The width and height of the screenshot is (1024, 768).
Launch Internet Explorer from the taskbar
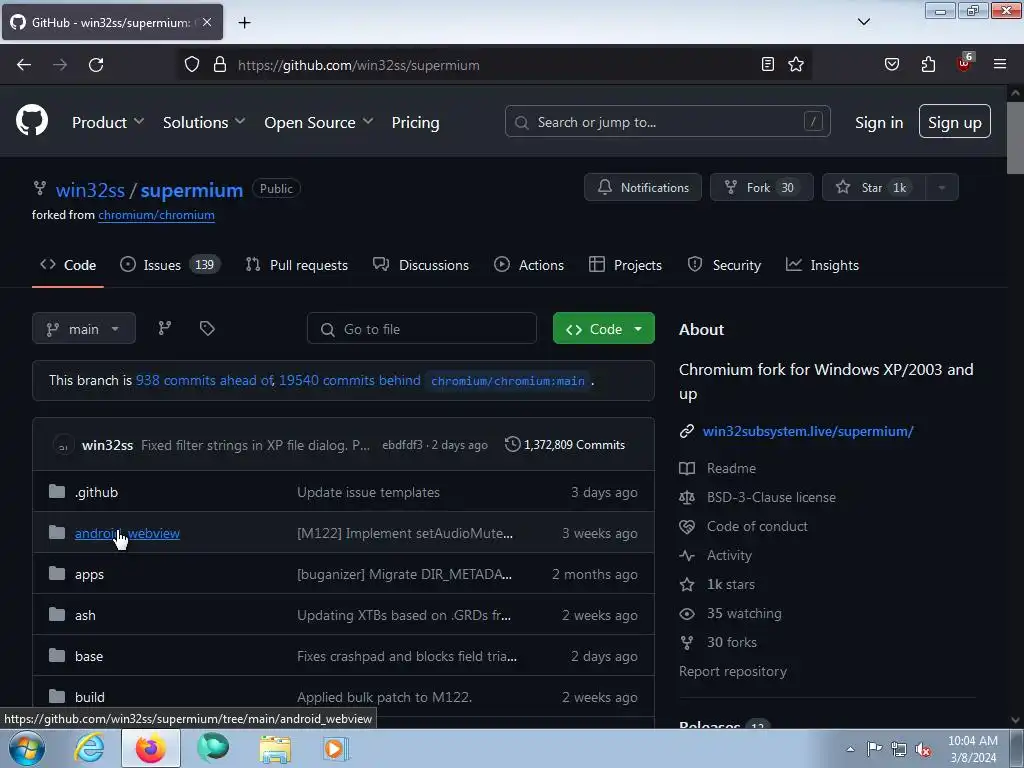(89, 748)
